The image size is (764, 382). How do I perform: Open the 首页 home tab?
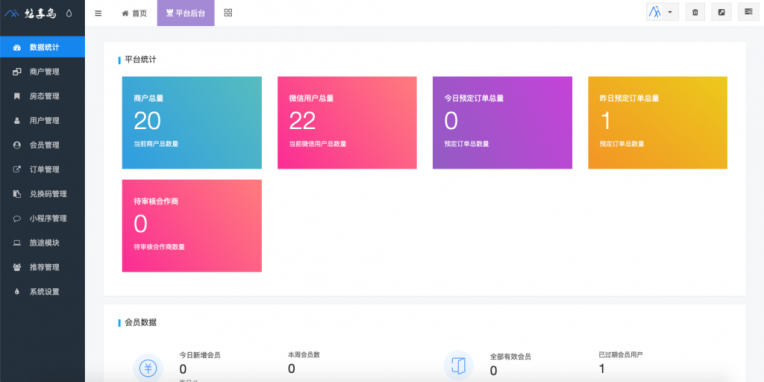(x=134, y=13)
